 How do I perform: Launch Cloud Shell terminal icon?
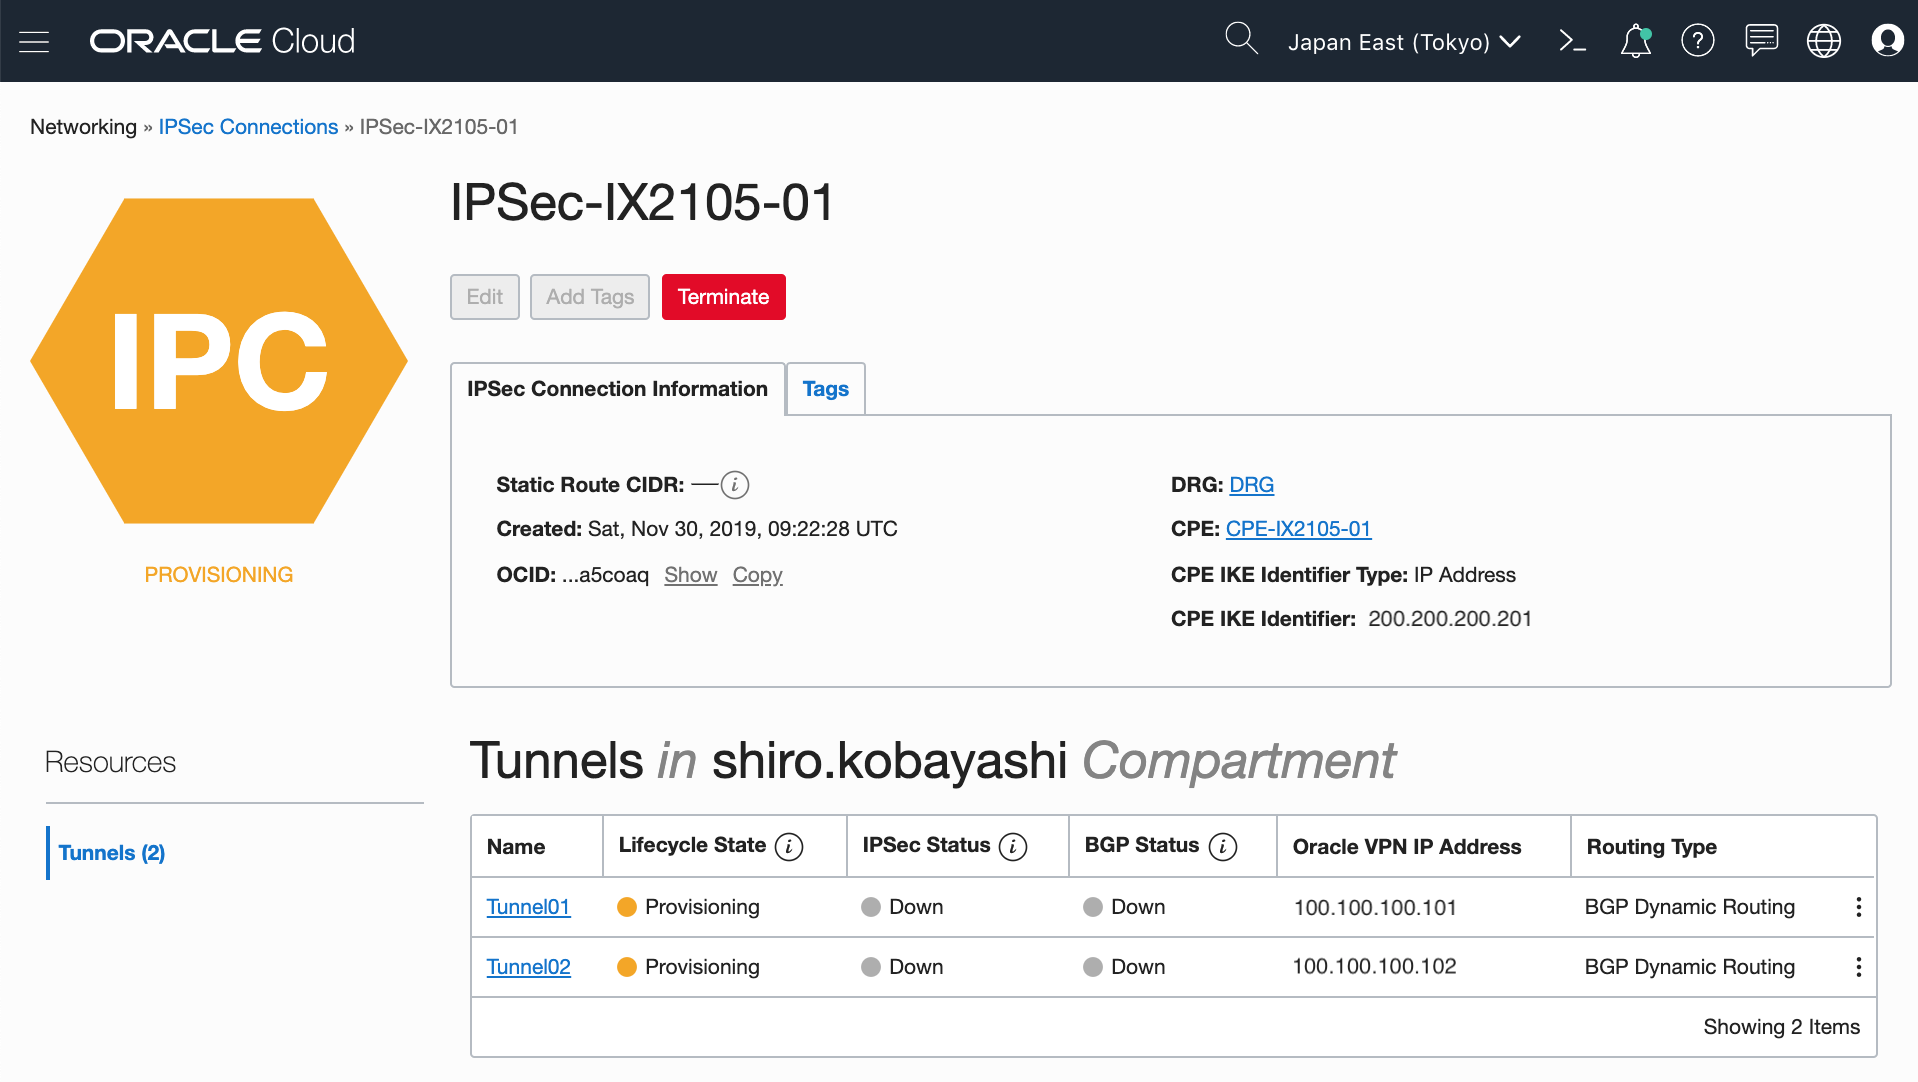click(1572, 41)
